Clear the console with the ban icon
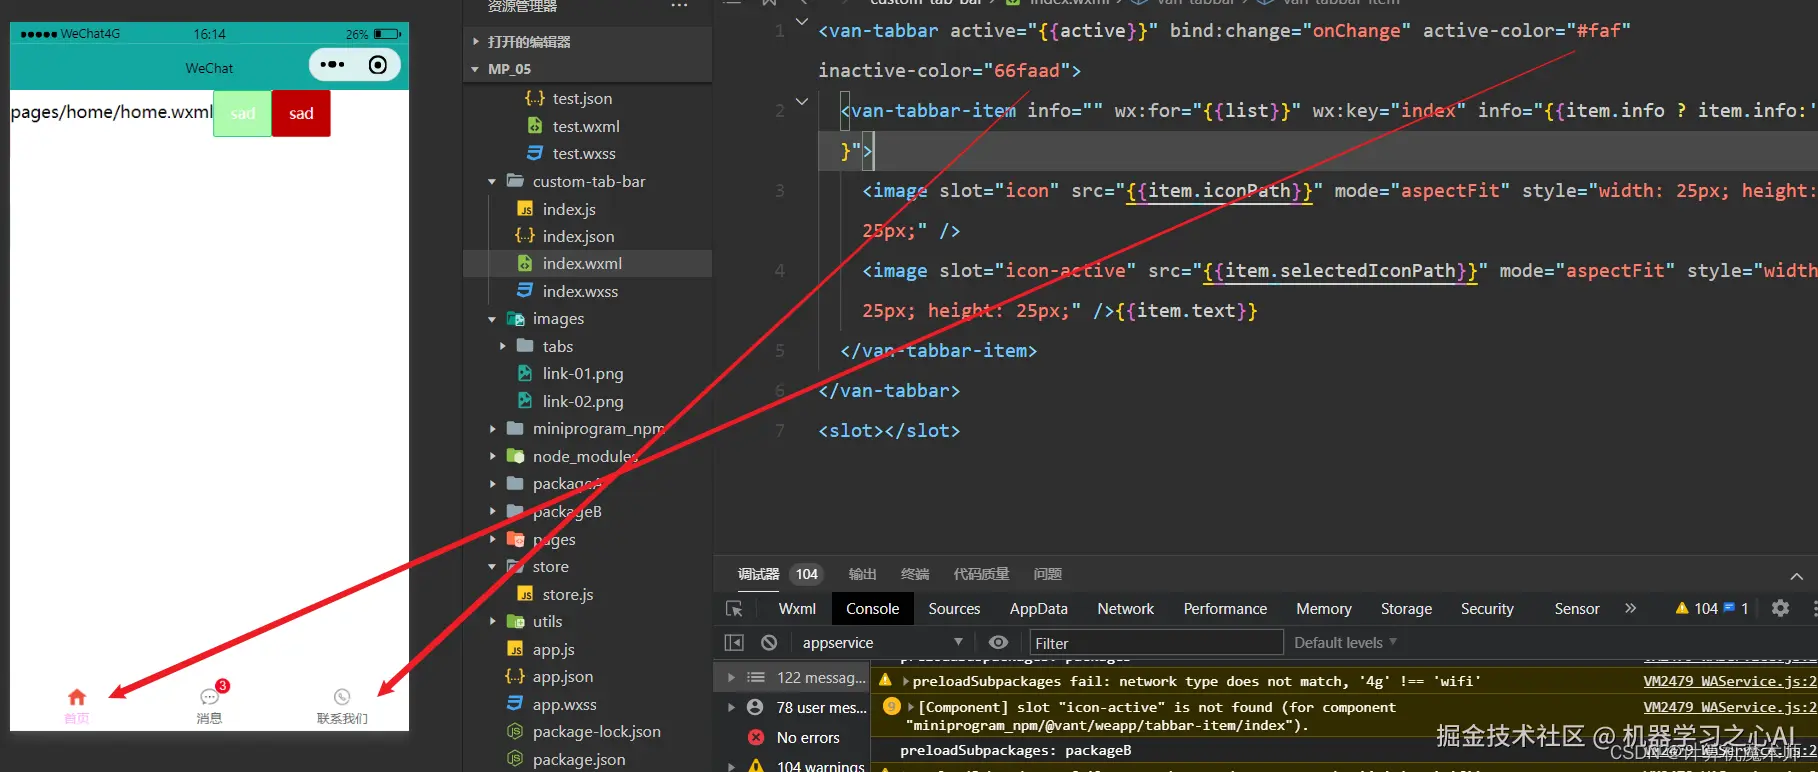The height and width of the screenshot is (772, 1818). (x=769, y=642)
